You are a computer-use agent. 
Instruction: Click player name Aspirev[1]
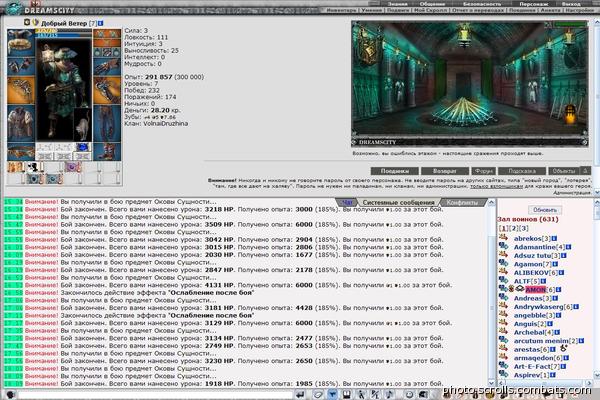pos(531,376)
